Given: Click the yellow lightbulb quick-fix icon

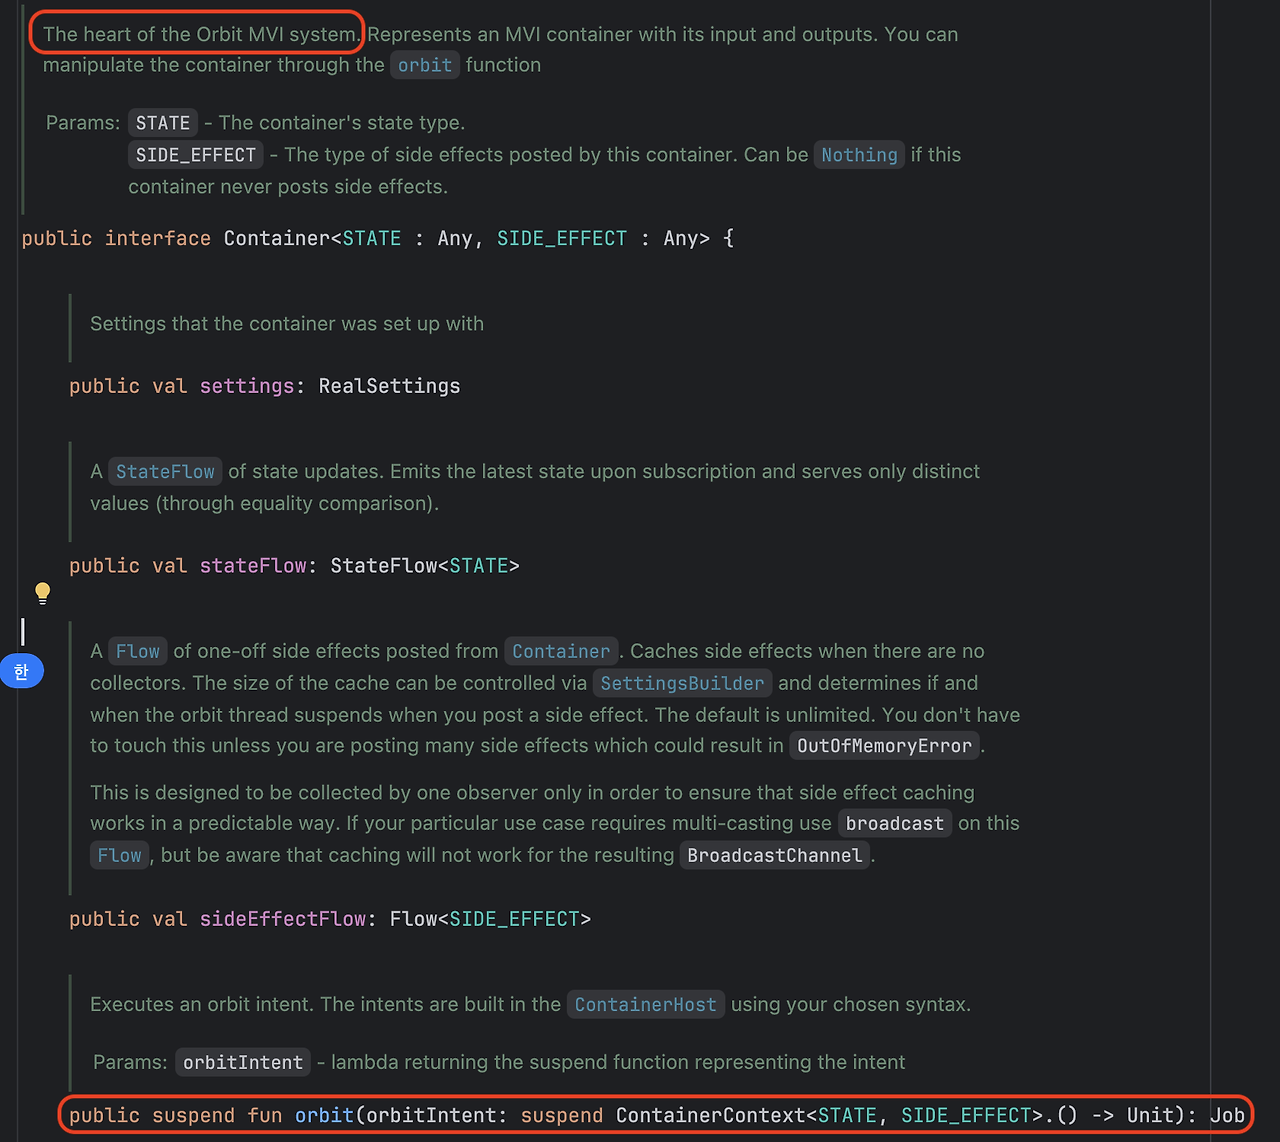Looking at the screenshot, I should click(x=42, y=593).
